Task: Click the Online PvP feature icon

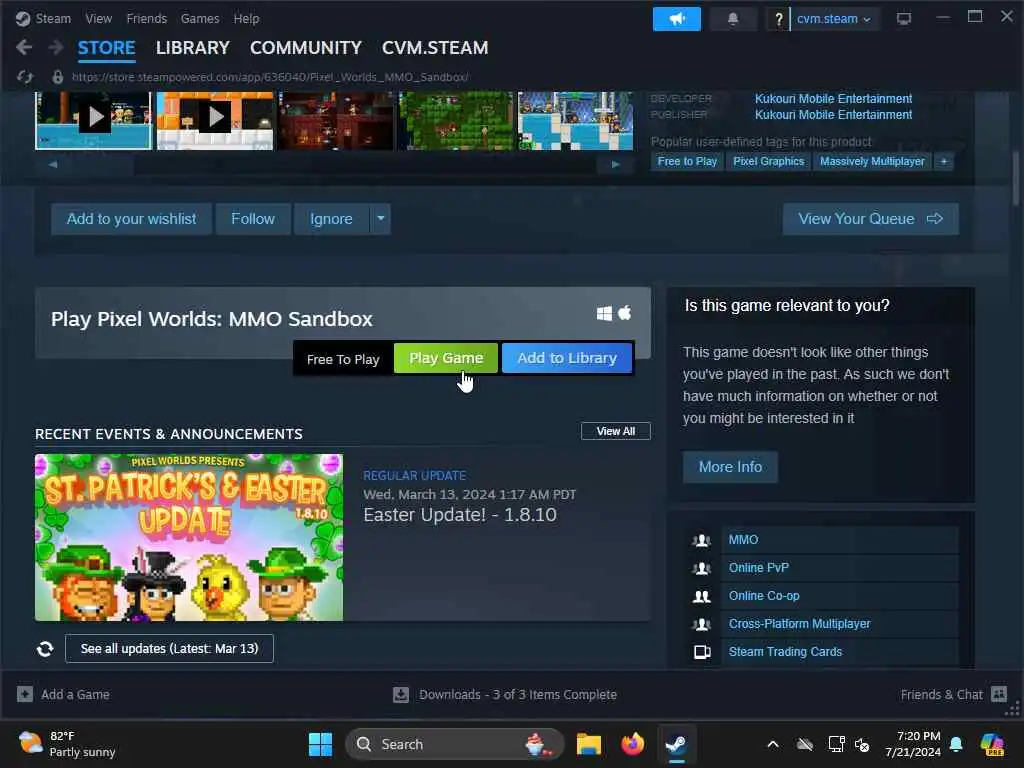Action: [701, 568]
